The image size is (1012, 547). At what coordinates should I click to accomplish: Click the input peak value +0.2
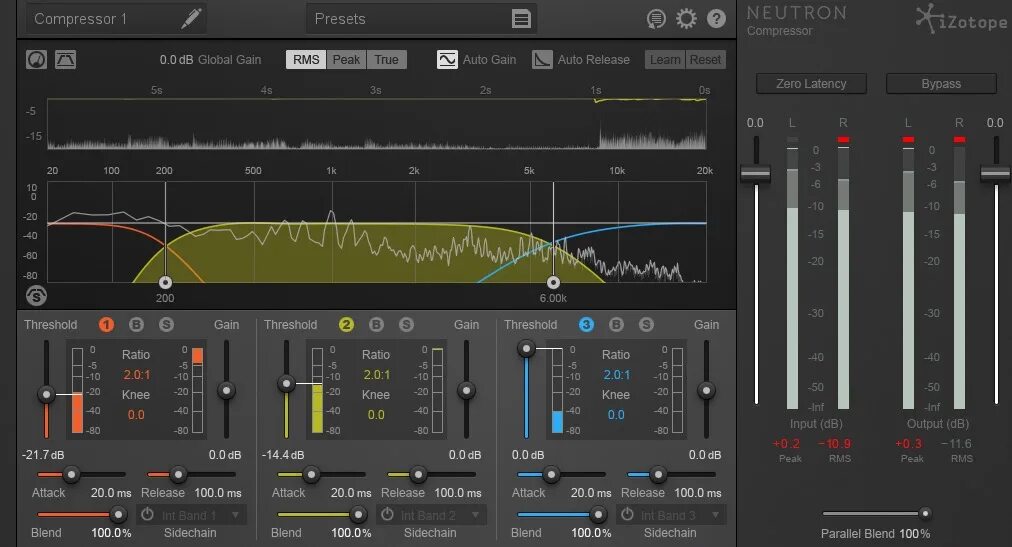pyautogui.click(x=786, y=444)
